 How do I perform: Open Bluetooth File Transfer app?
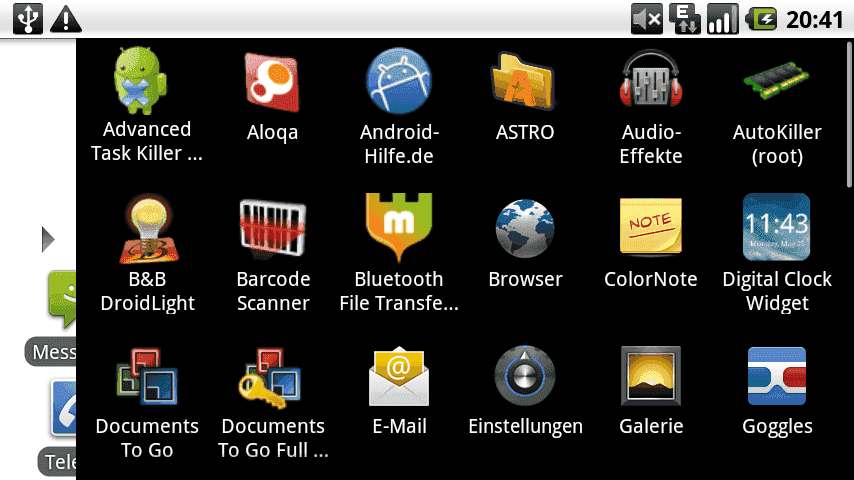(x=399, y=226)
